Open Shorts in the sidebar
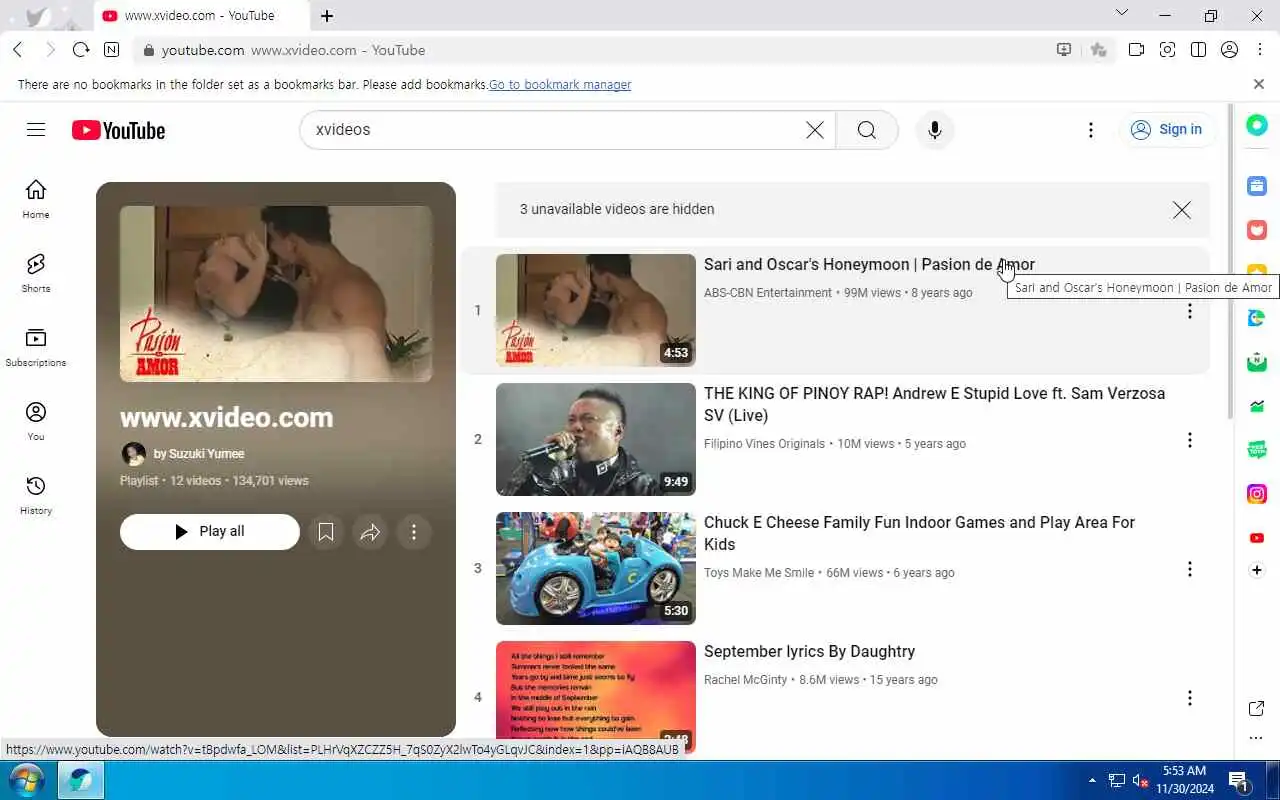Image resolution: width=1280 pixels, height=800 pixels. click(36, 273)
